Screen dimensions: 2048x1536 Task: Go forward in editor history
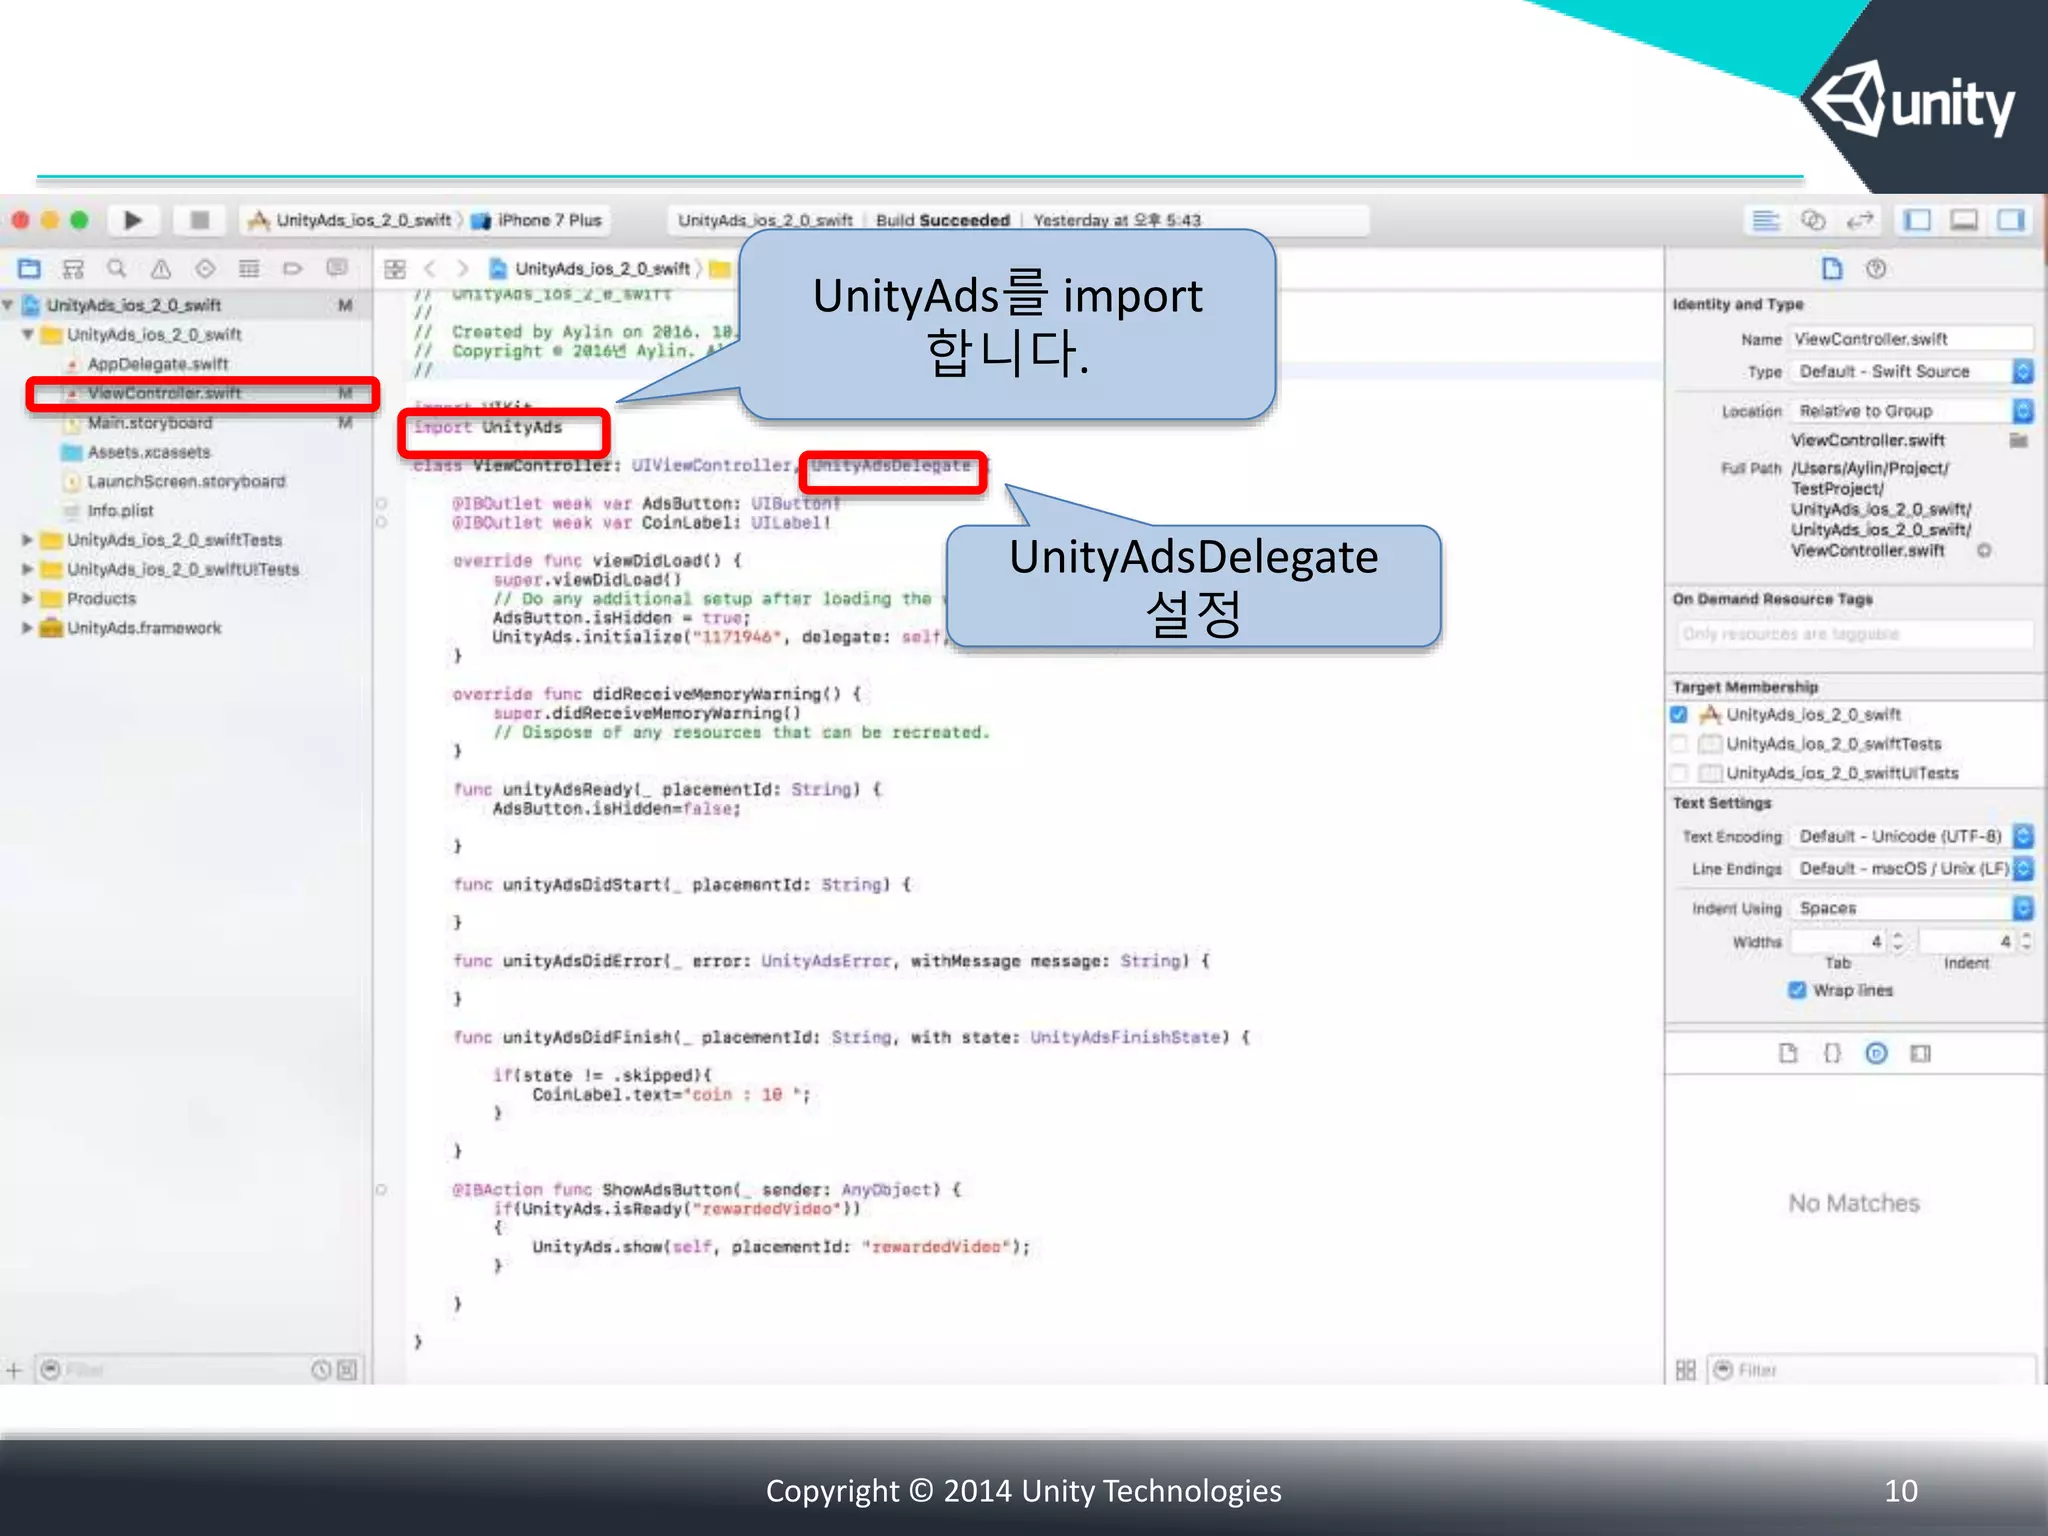point(462,269)
